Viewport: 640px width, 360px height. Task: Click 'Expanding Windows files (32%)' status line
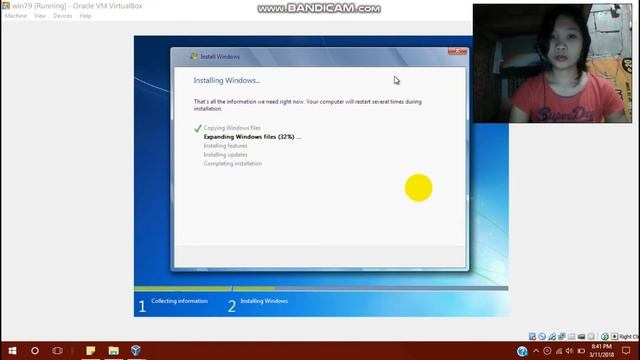[x=252, y=137]
